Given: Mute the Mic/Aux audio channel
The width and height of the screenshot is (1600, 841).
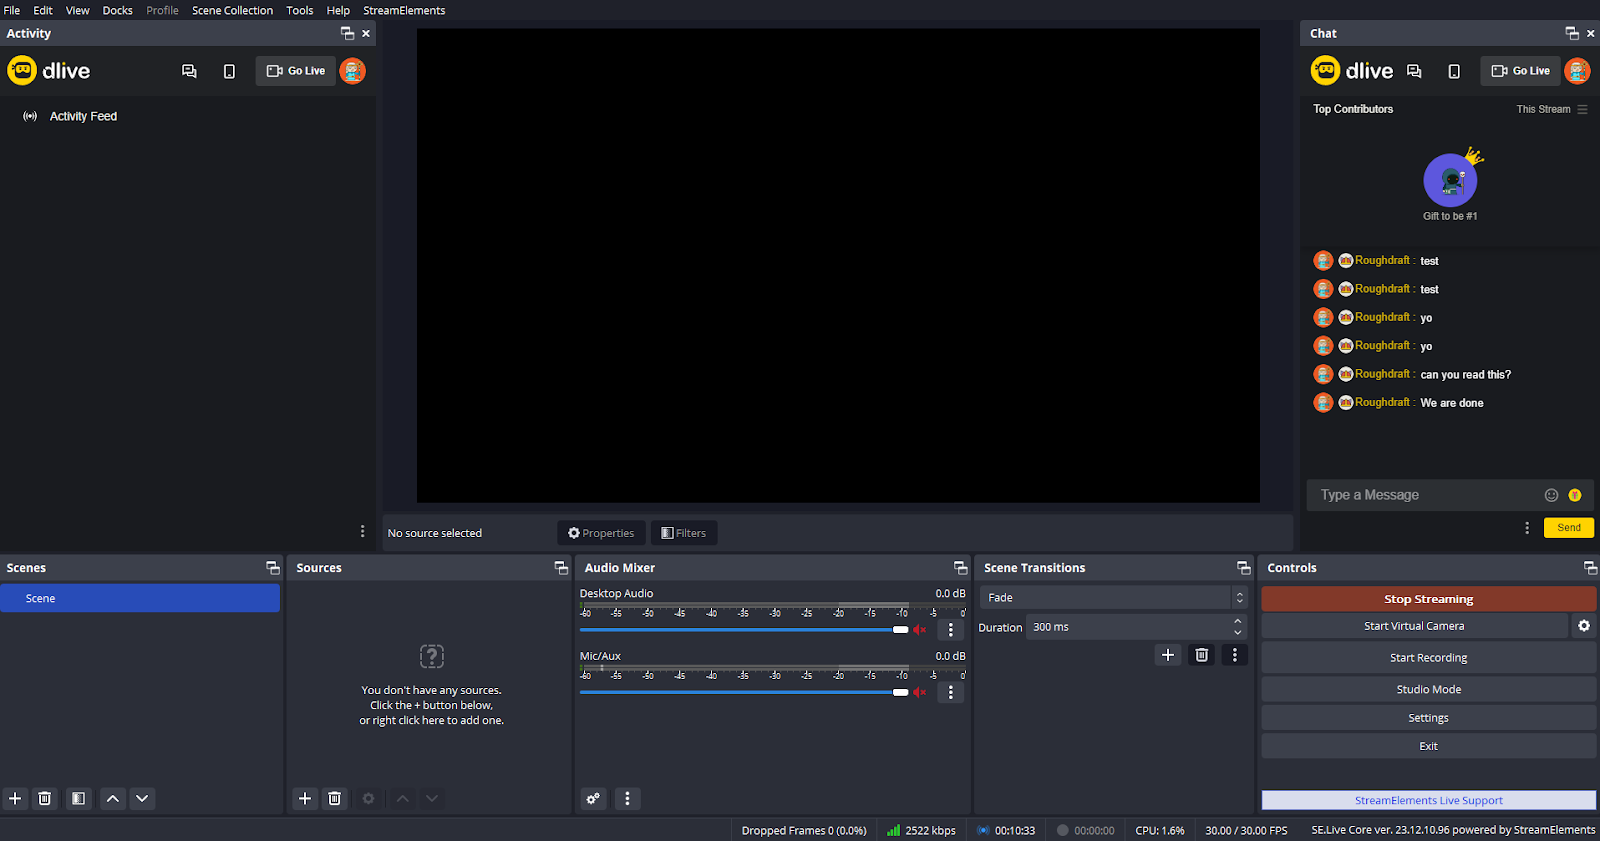Looking at the screenshot, I should pyautogui.click(x=920, y=692).
